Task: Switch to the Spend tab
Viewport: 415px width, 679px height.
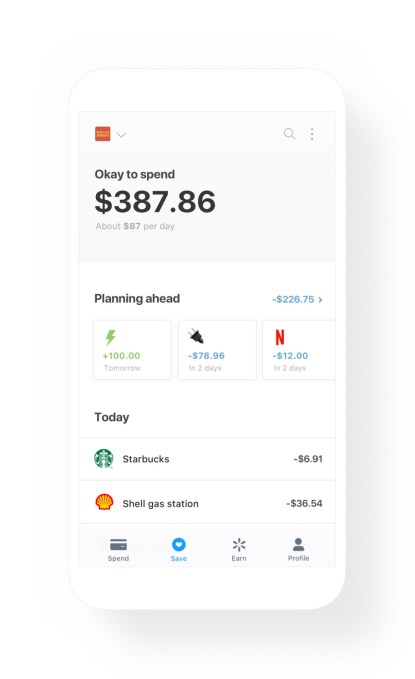Action: 118,550
